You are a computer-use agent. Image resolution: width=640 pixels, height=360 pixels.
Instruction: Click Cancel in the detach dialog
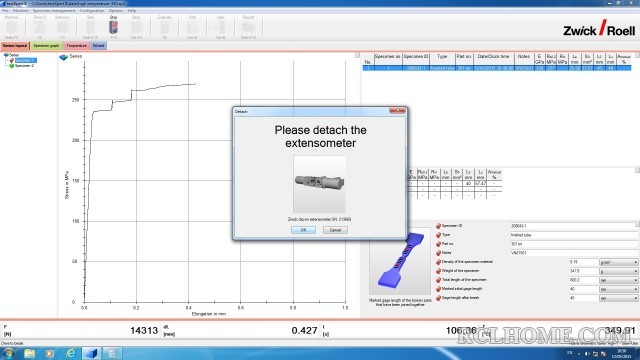335,230
